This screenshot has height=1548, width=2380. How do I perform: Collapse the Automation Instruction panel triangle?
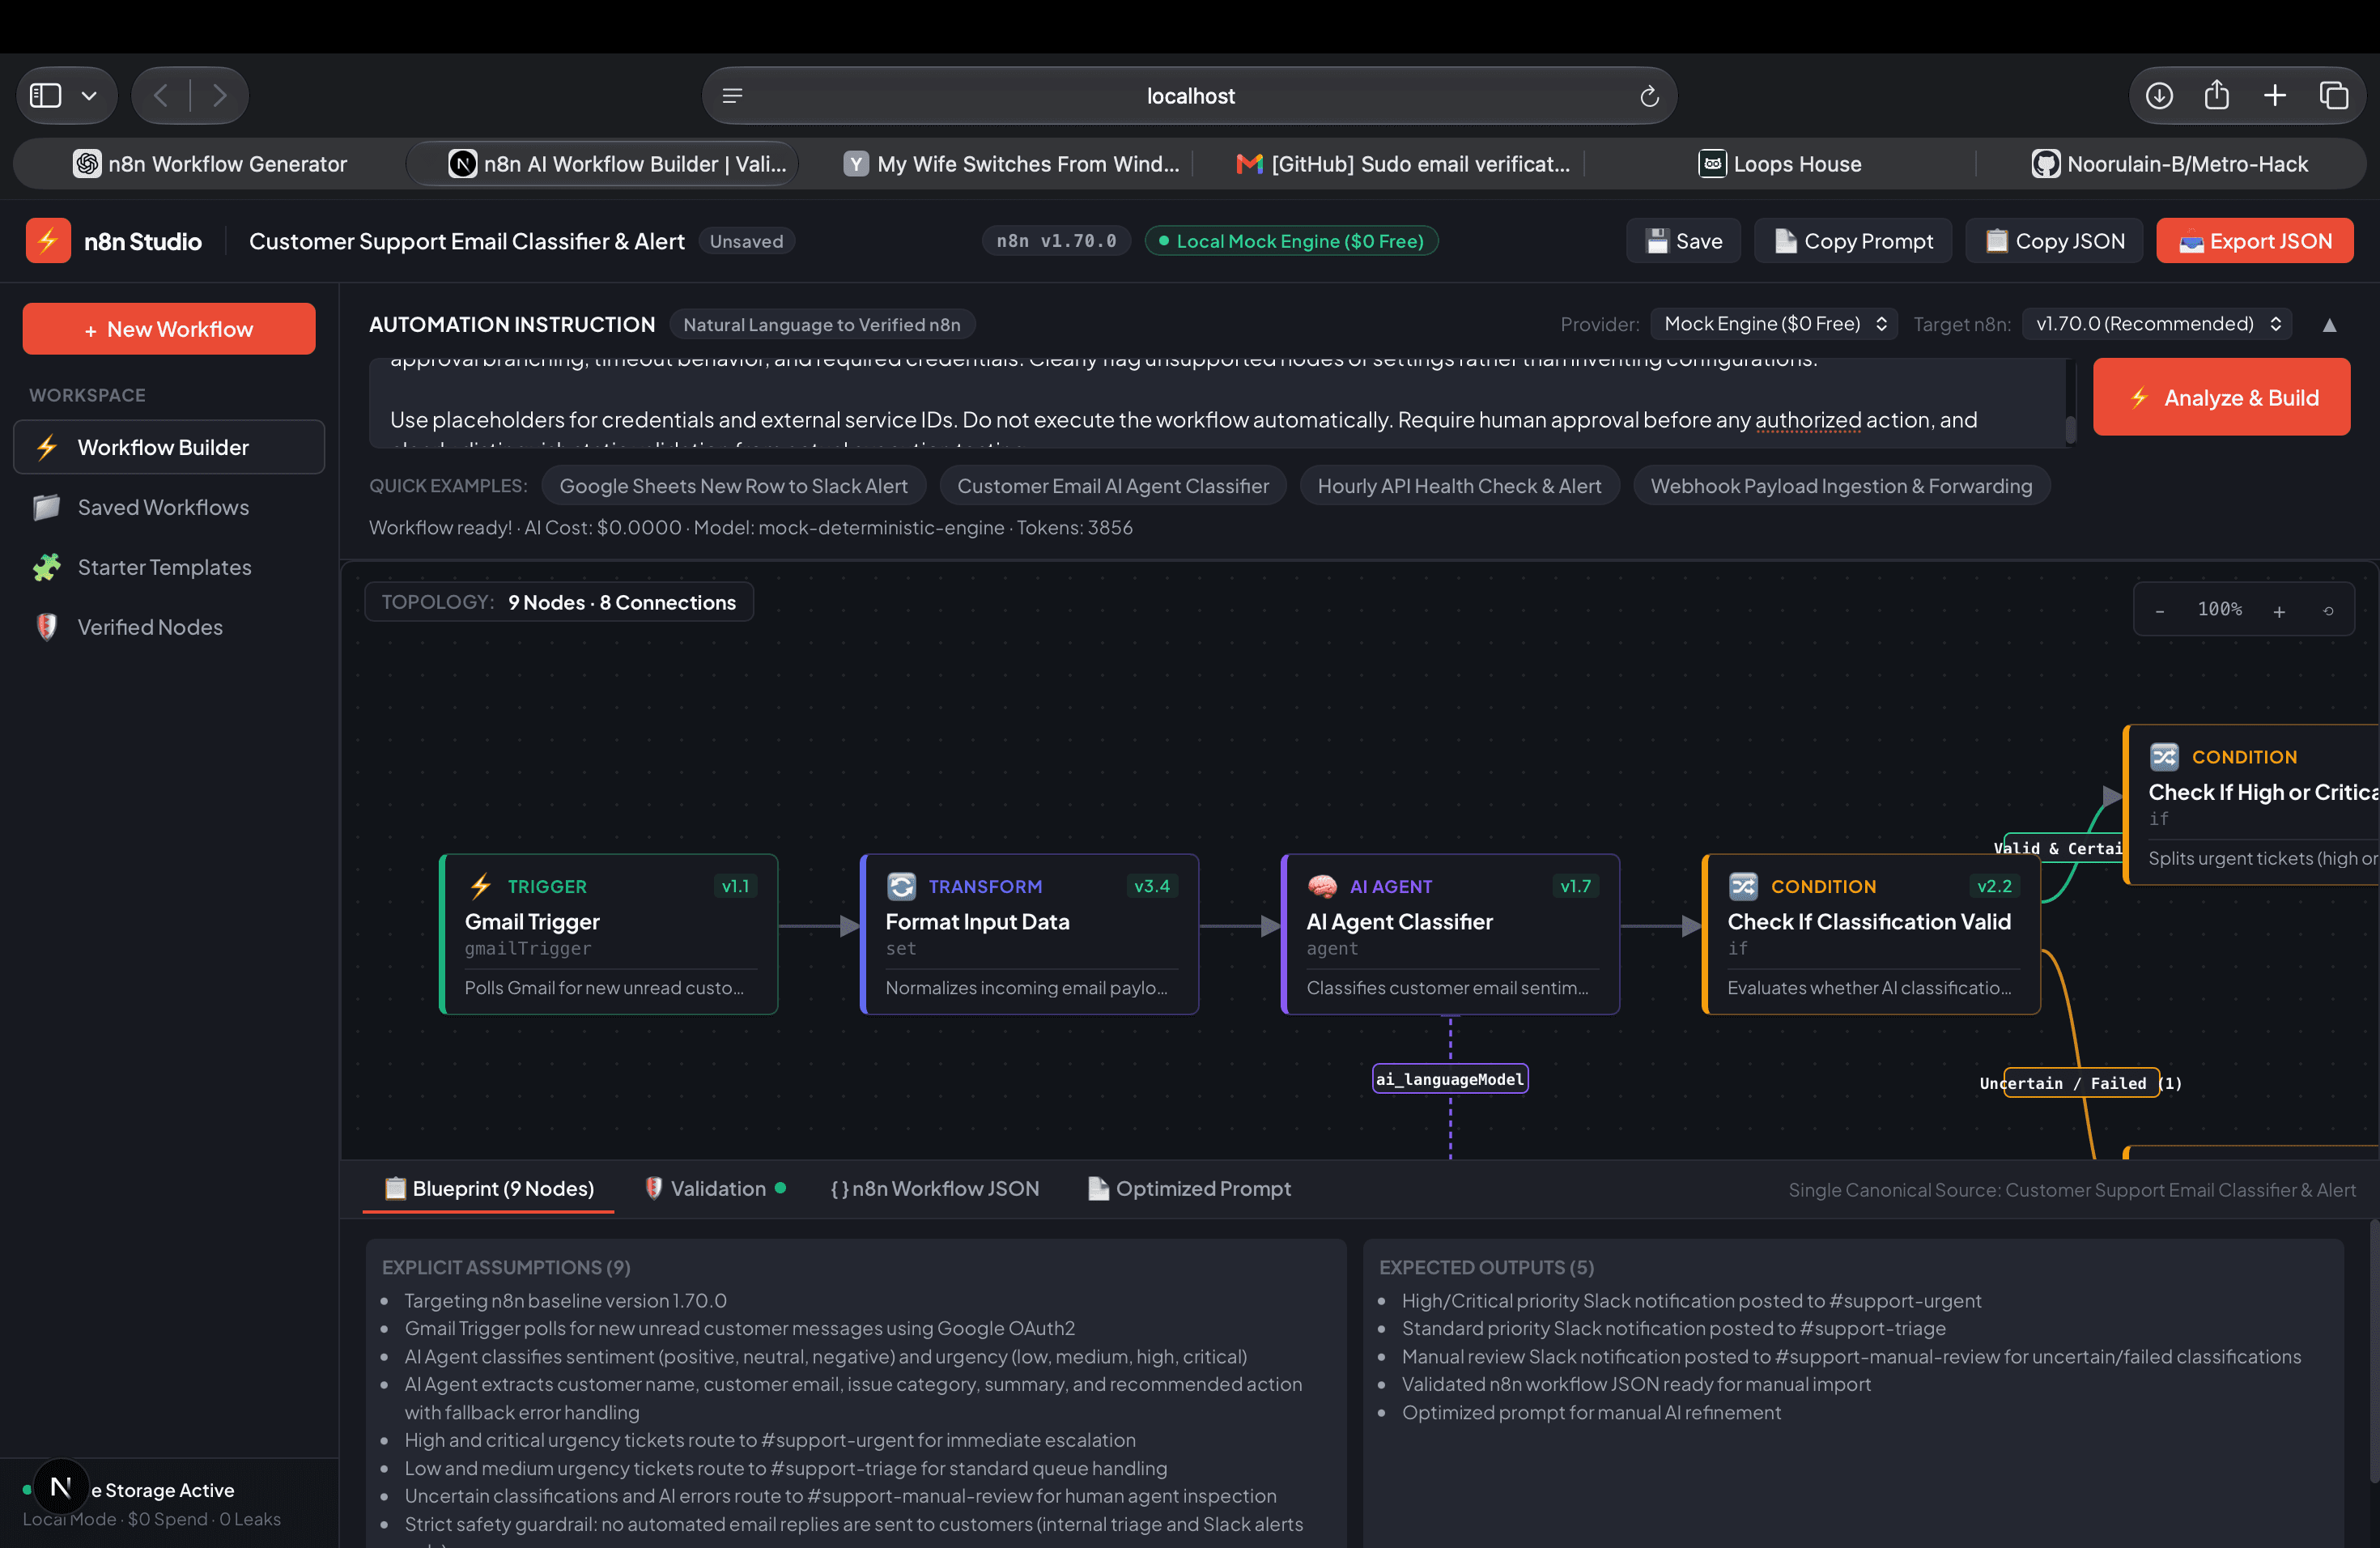point(2329,325)
